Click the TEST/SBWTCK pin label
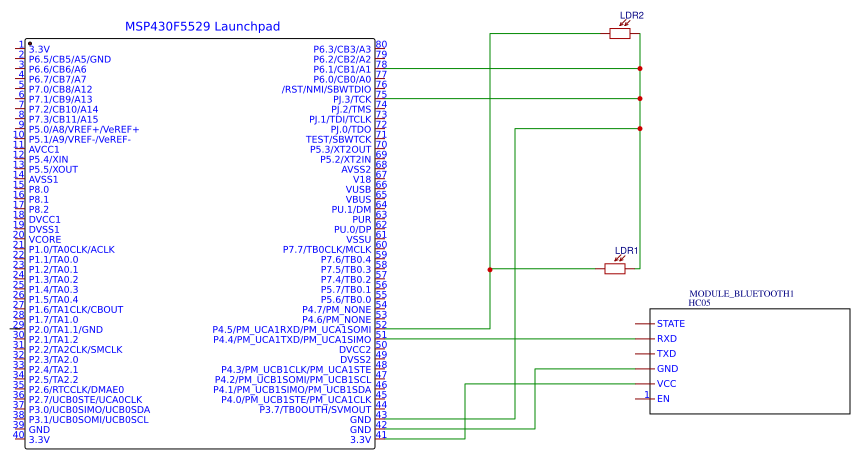 [338, 139]
